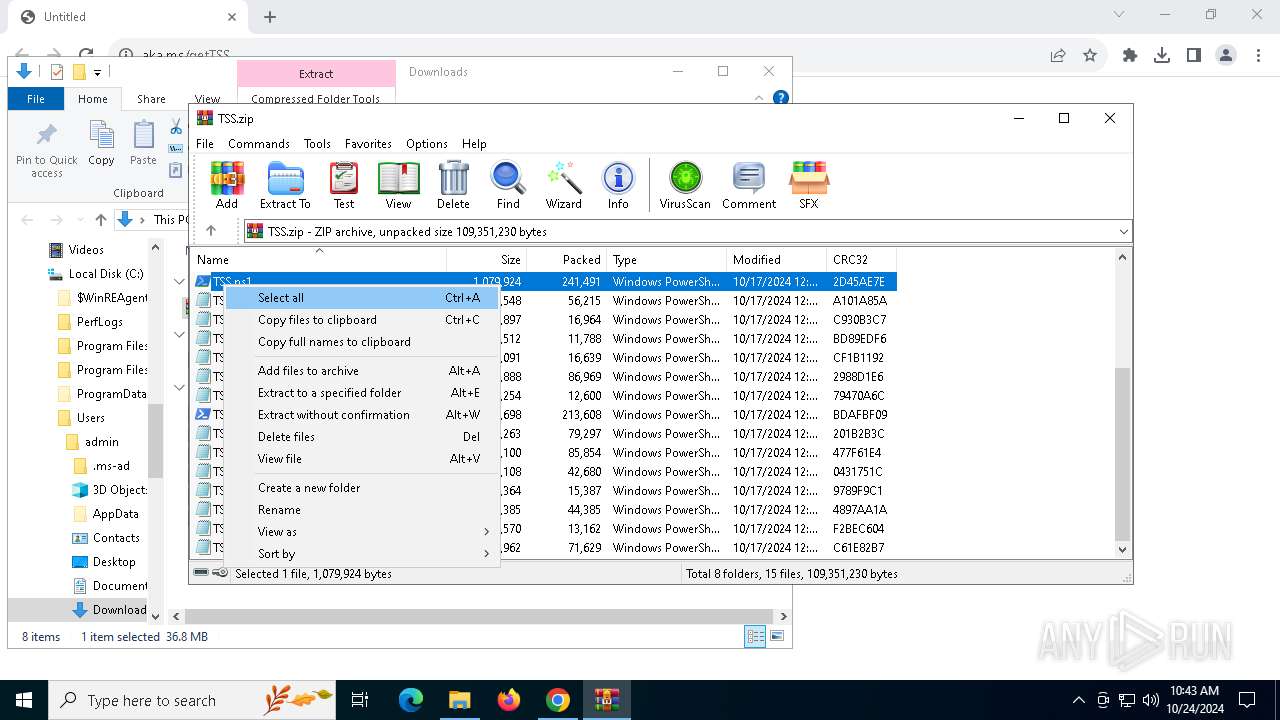Go up one level in WinRAR
The height and width of the screenshot is (720, 1280).
[211, 231]
